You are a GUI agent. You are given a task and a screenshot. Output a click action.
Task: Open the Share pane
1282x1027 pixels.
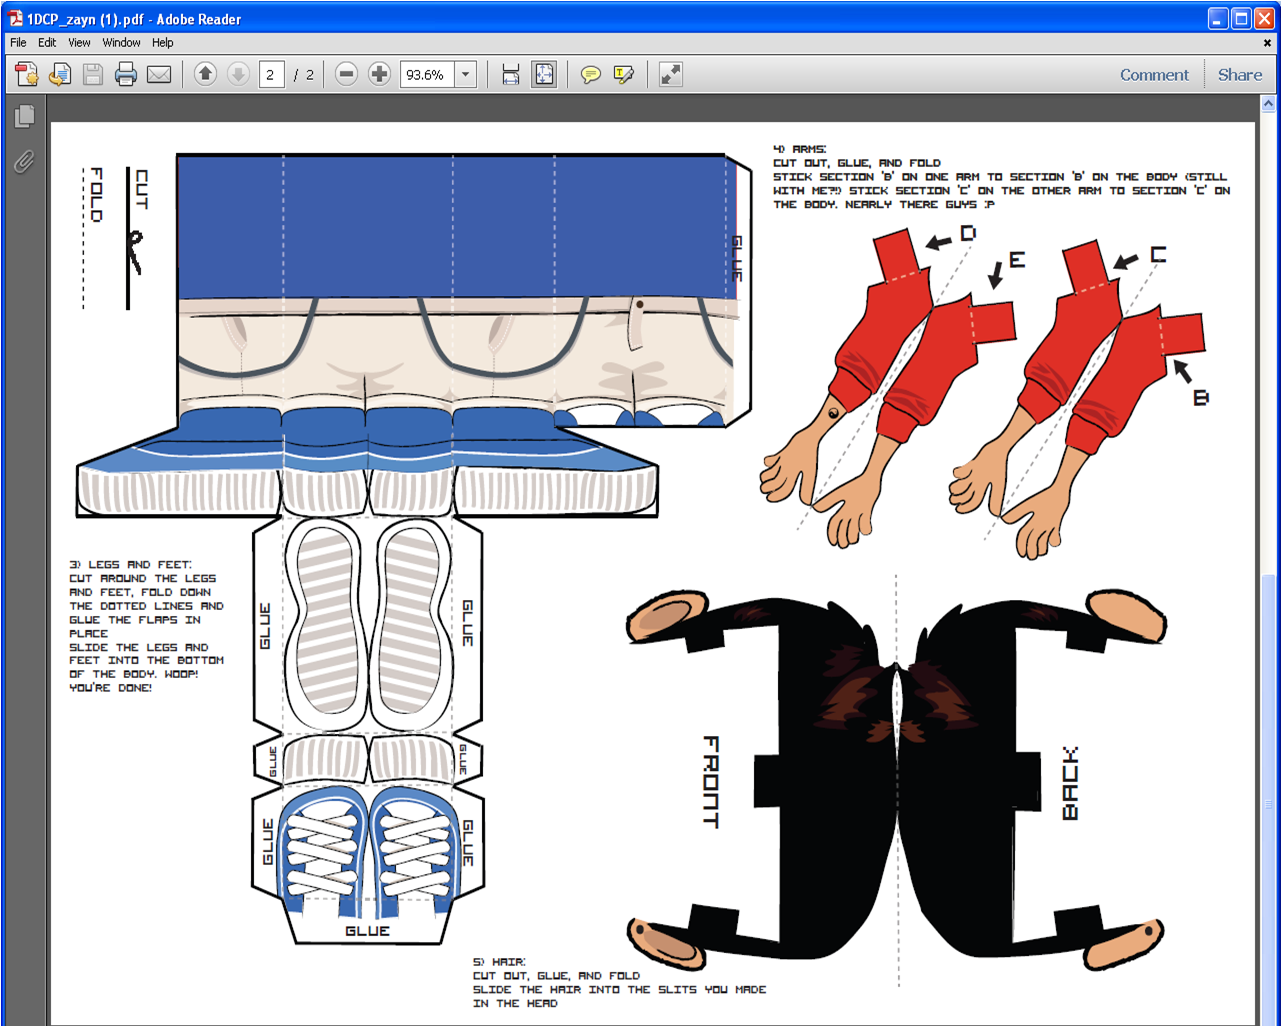[x=1240, y=75]
